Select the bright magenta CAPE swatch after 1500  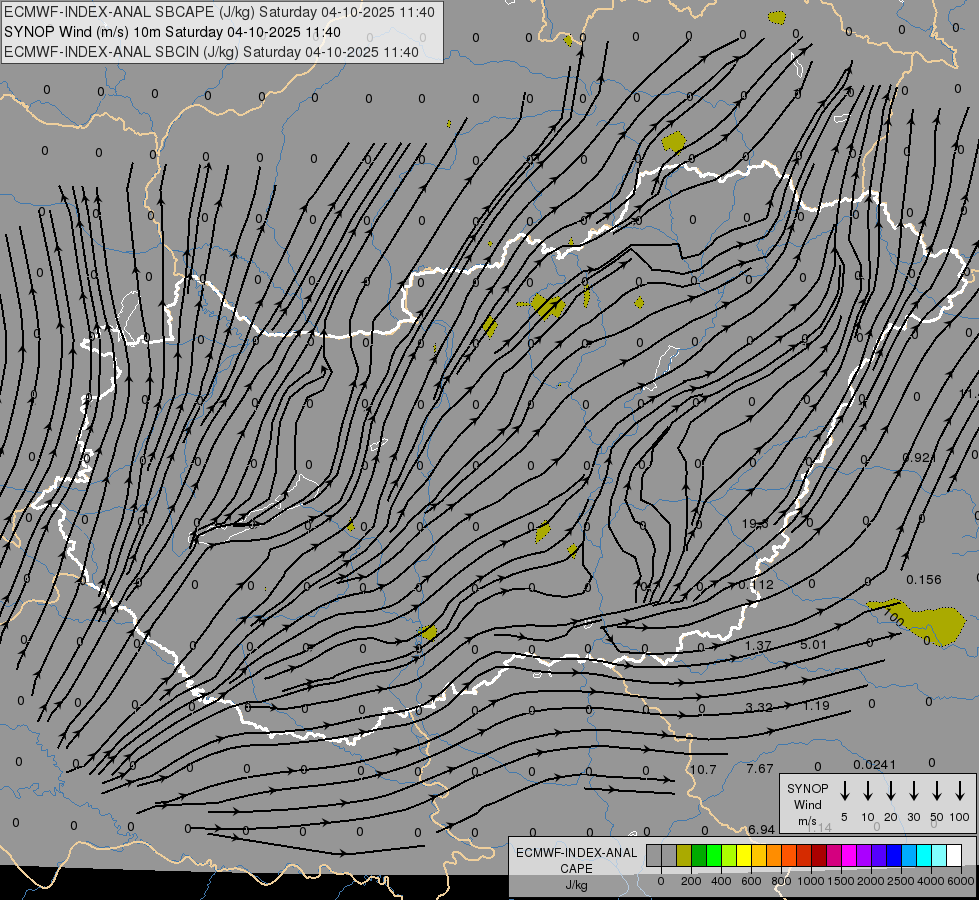(850, 855)
